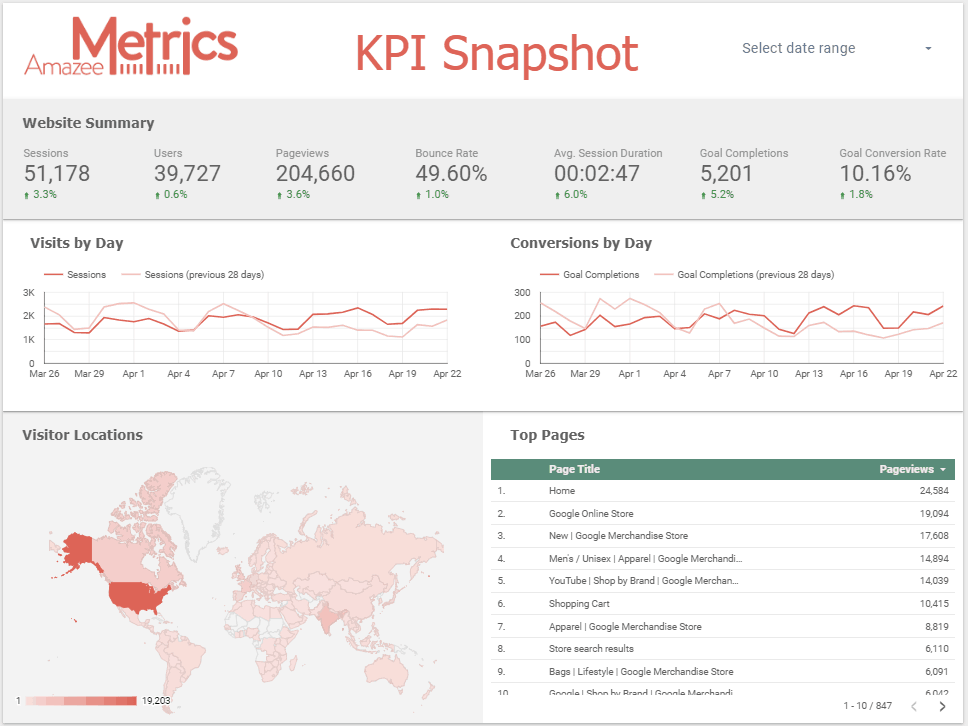
Task: Select Avg. Session Duration 00:02:47
Action: 596,173
